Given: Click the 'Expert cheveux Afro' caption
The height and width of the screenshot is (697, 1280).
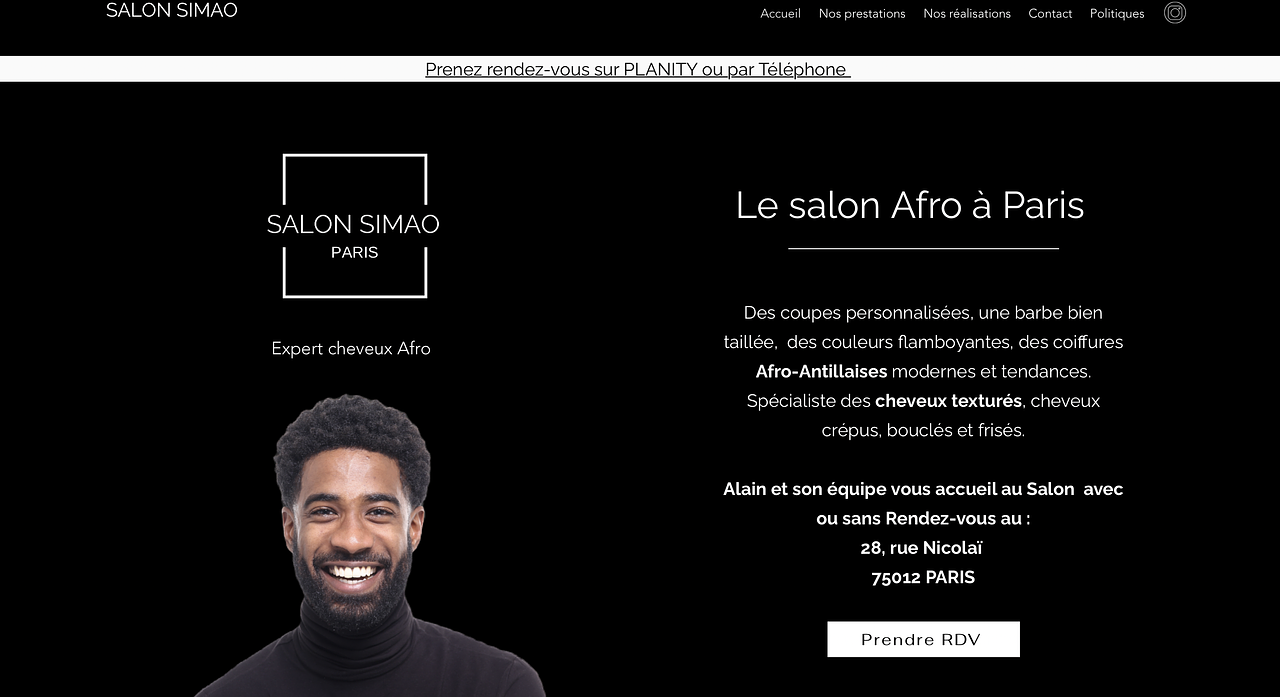Looking at the screenshot, I should coord(351,348).
